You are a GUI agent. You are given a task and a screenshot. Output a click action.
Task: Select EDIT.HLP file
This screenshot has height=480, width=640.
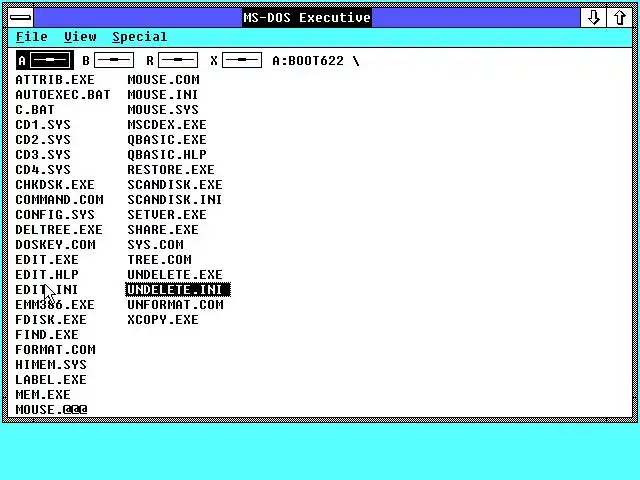[47, 275]
